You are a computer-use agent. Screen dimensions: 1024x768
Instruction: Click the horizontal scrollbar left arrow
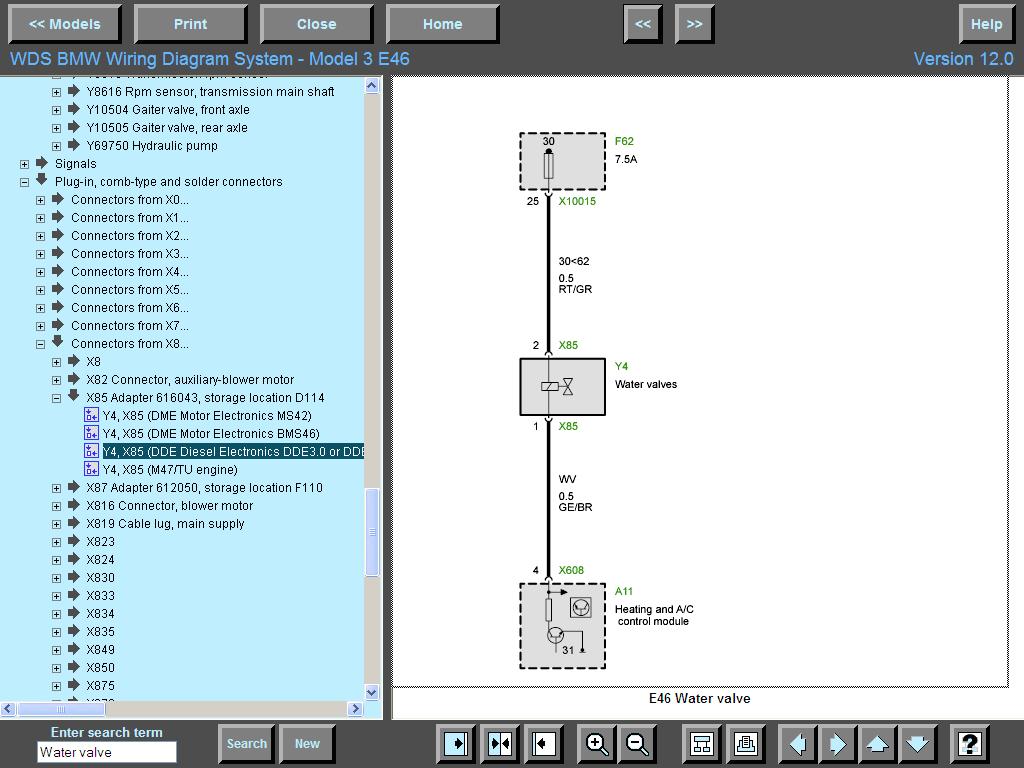tap(8, 709)
